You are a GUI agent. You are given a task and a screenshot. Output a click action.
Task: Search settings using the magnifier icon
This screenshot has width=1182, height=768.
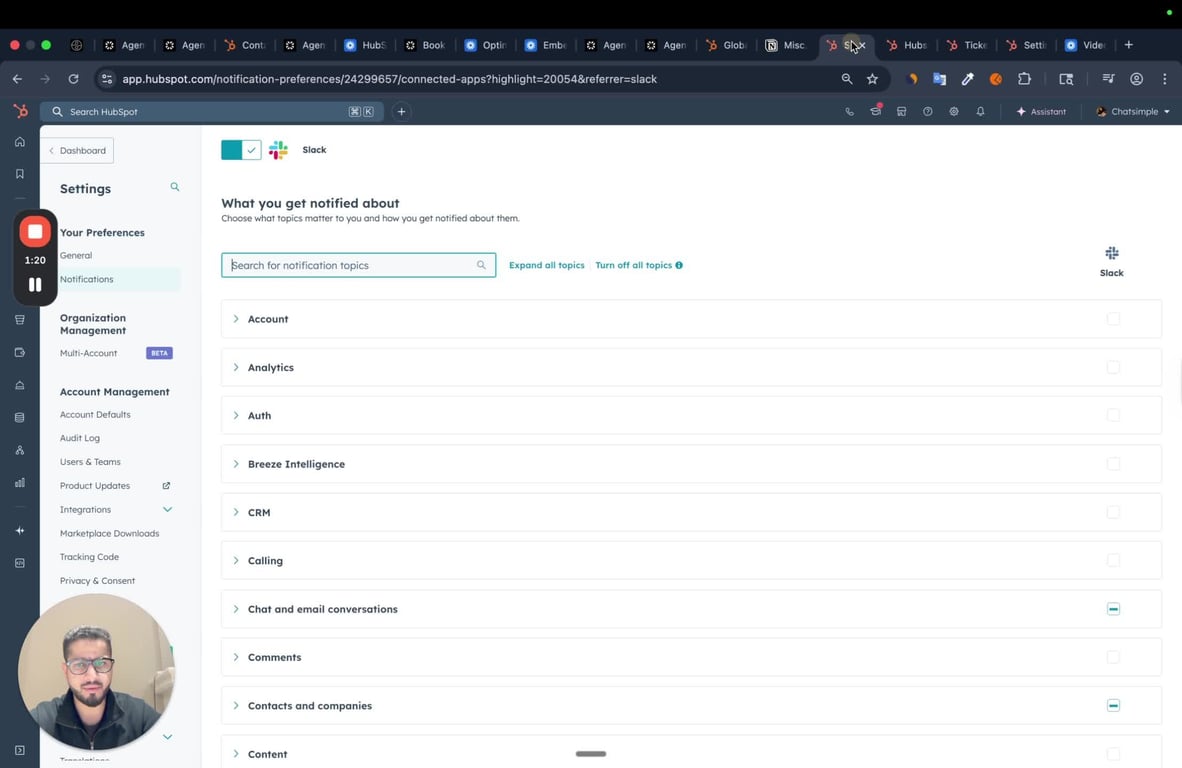coord(175,187)
